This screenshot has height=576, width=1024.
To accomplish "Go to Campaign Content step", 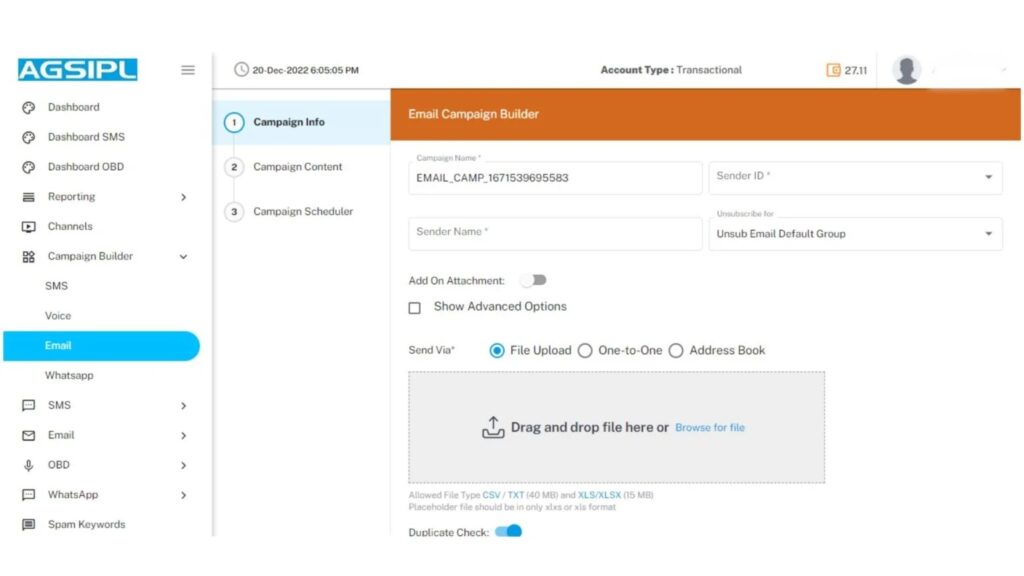I will click(x=297, y=167).
